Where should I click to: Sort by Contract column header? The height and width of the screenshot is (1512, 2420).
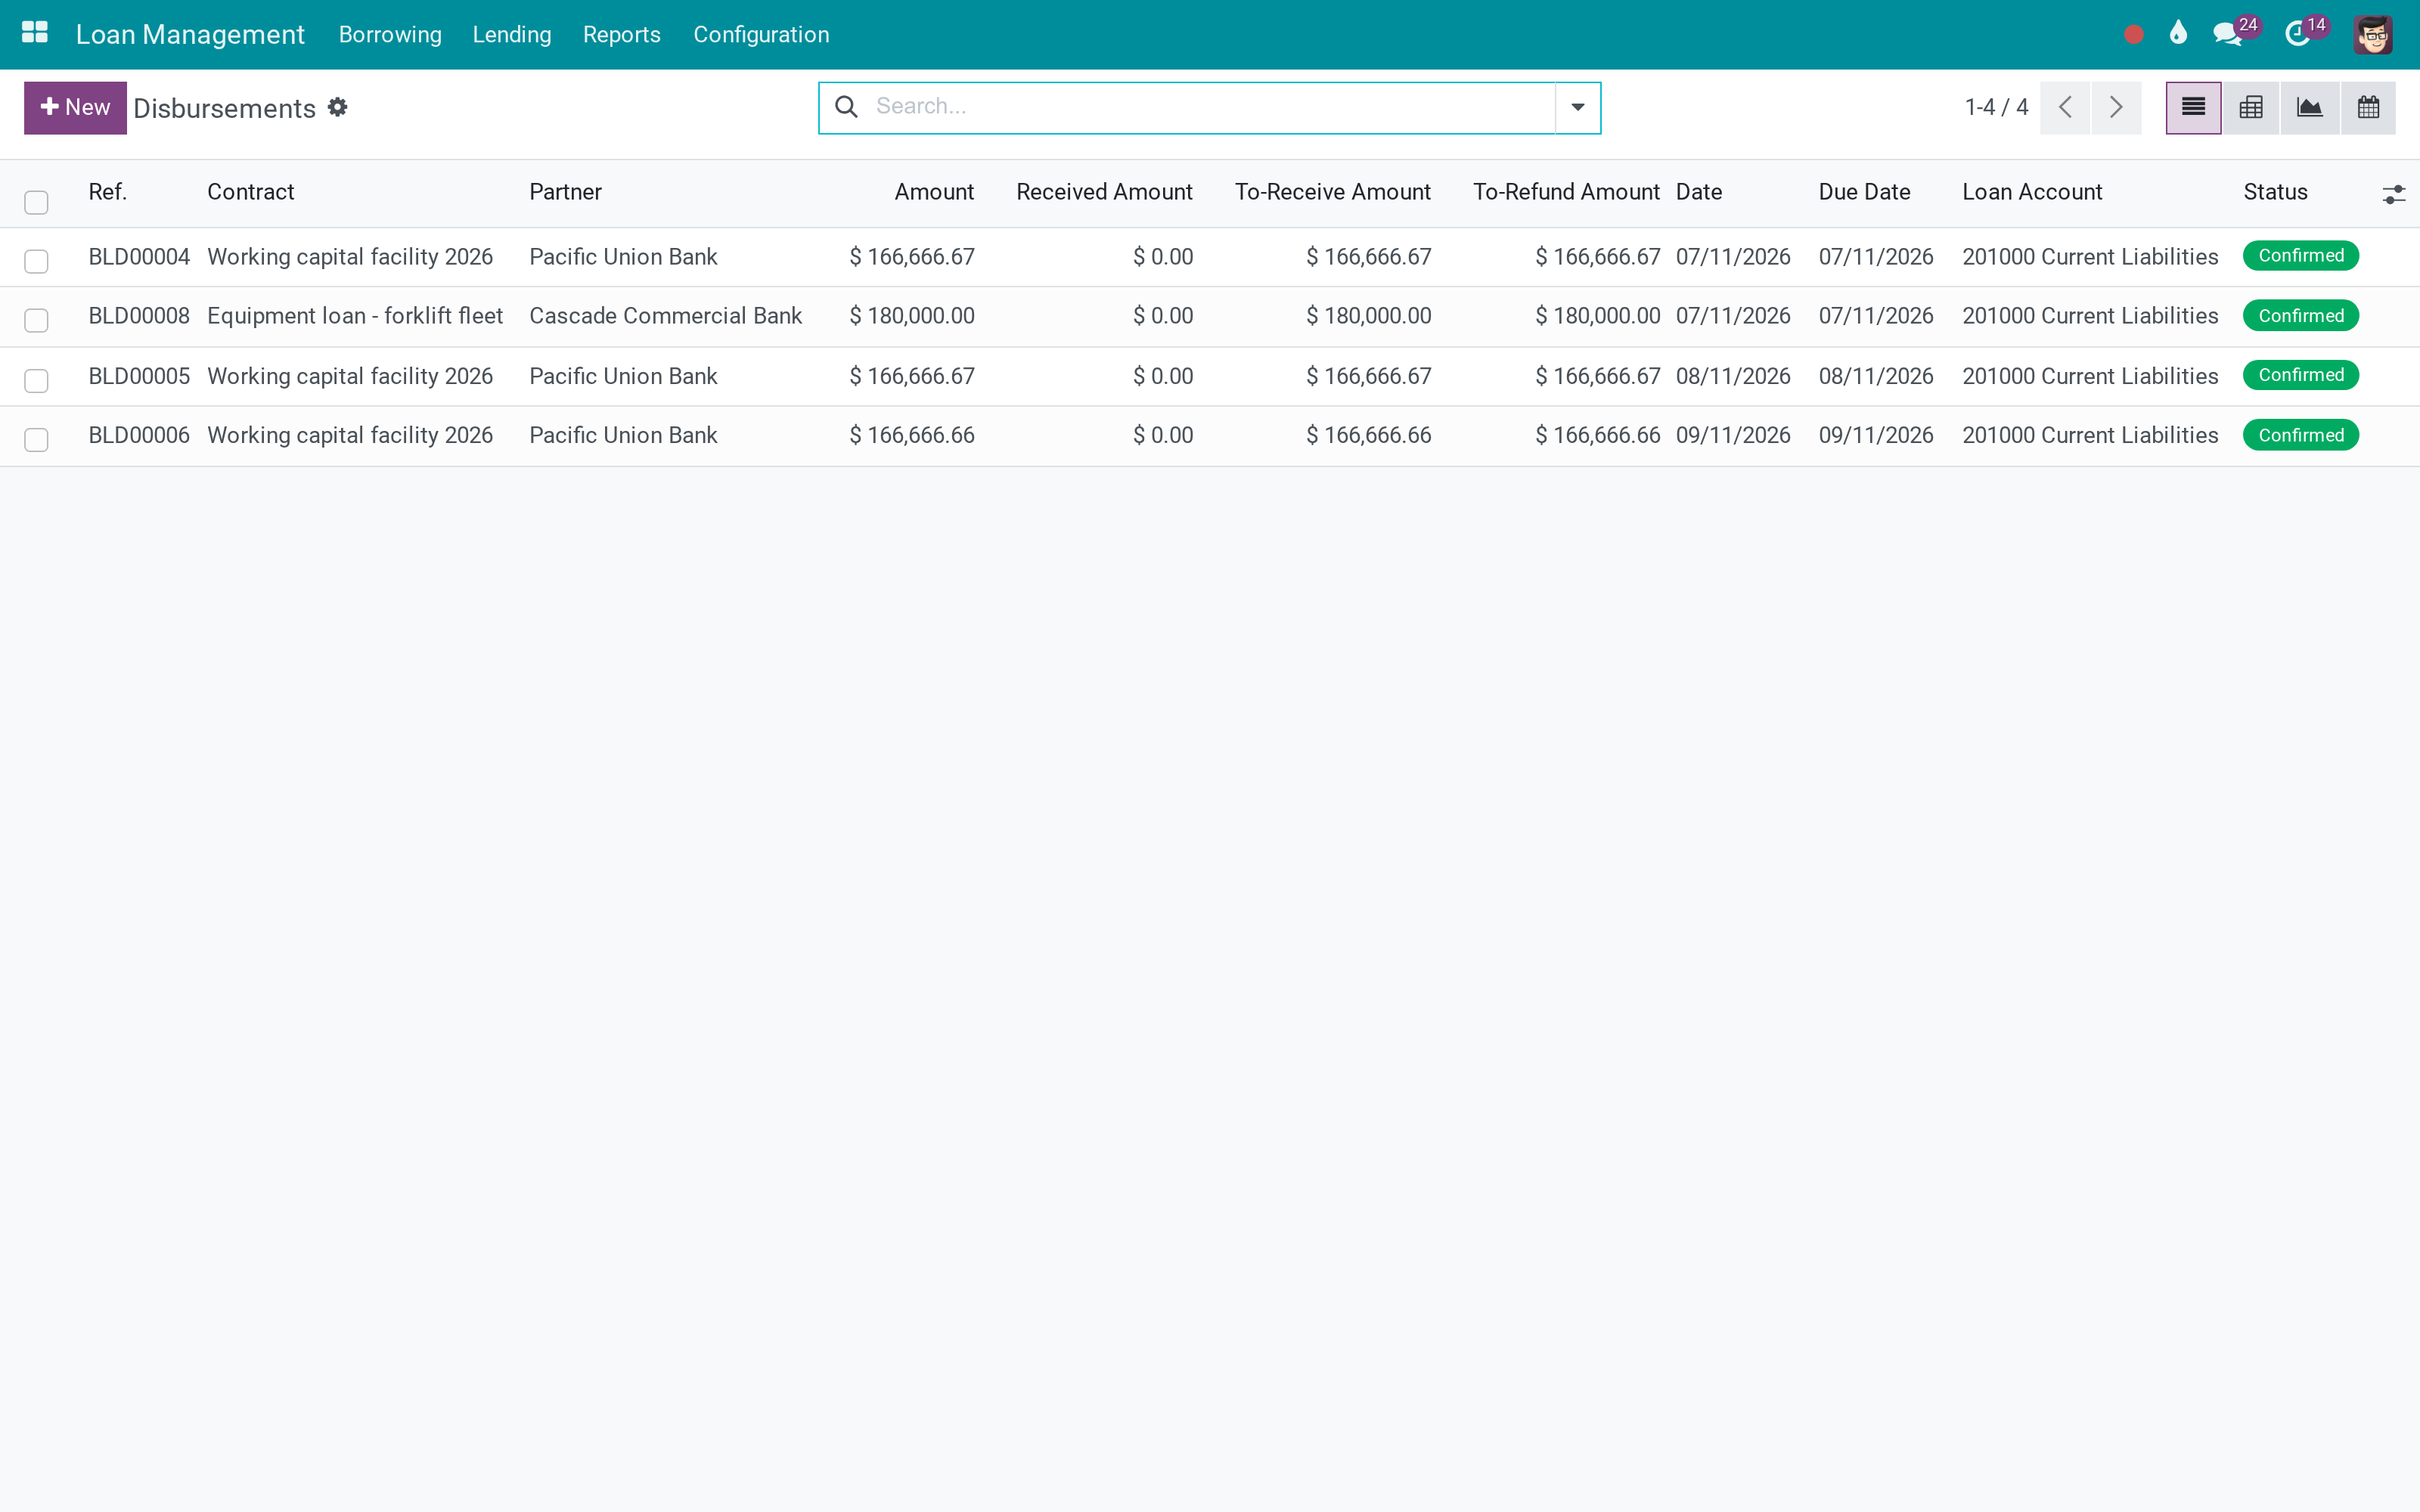tap(250, 192)
